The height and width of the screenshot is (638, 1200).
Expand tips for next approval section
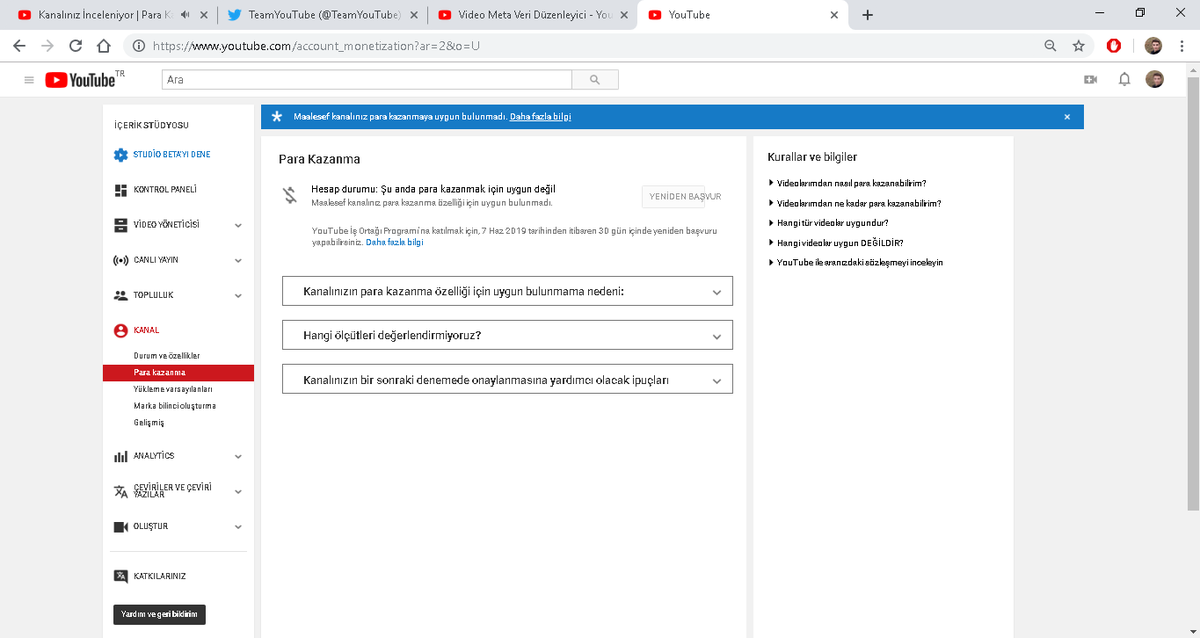coord(508,380)
